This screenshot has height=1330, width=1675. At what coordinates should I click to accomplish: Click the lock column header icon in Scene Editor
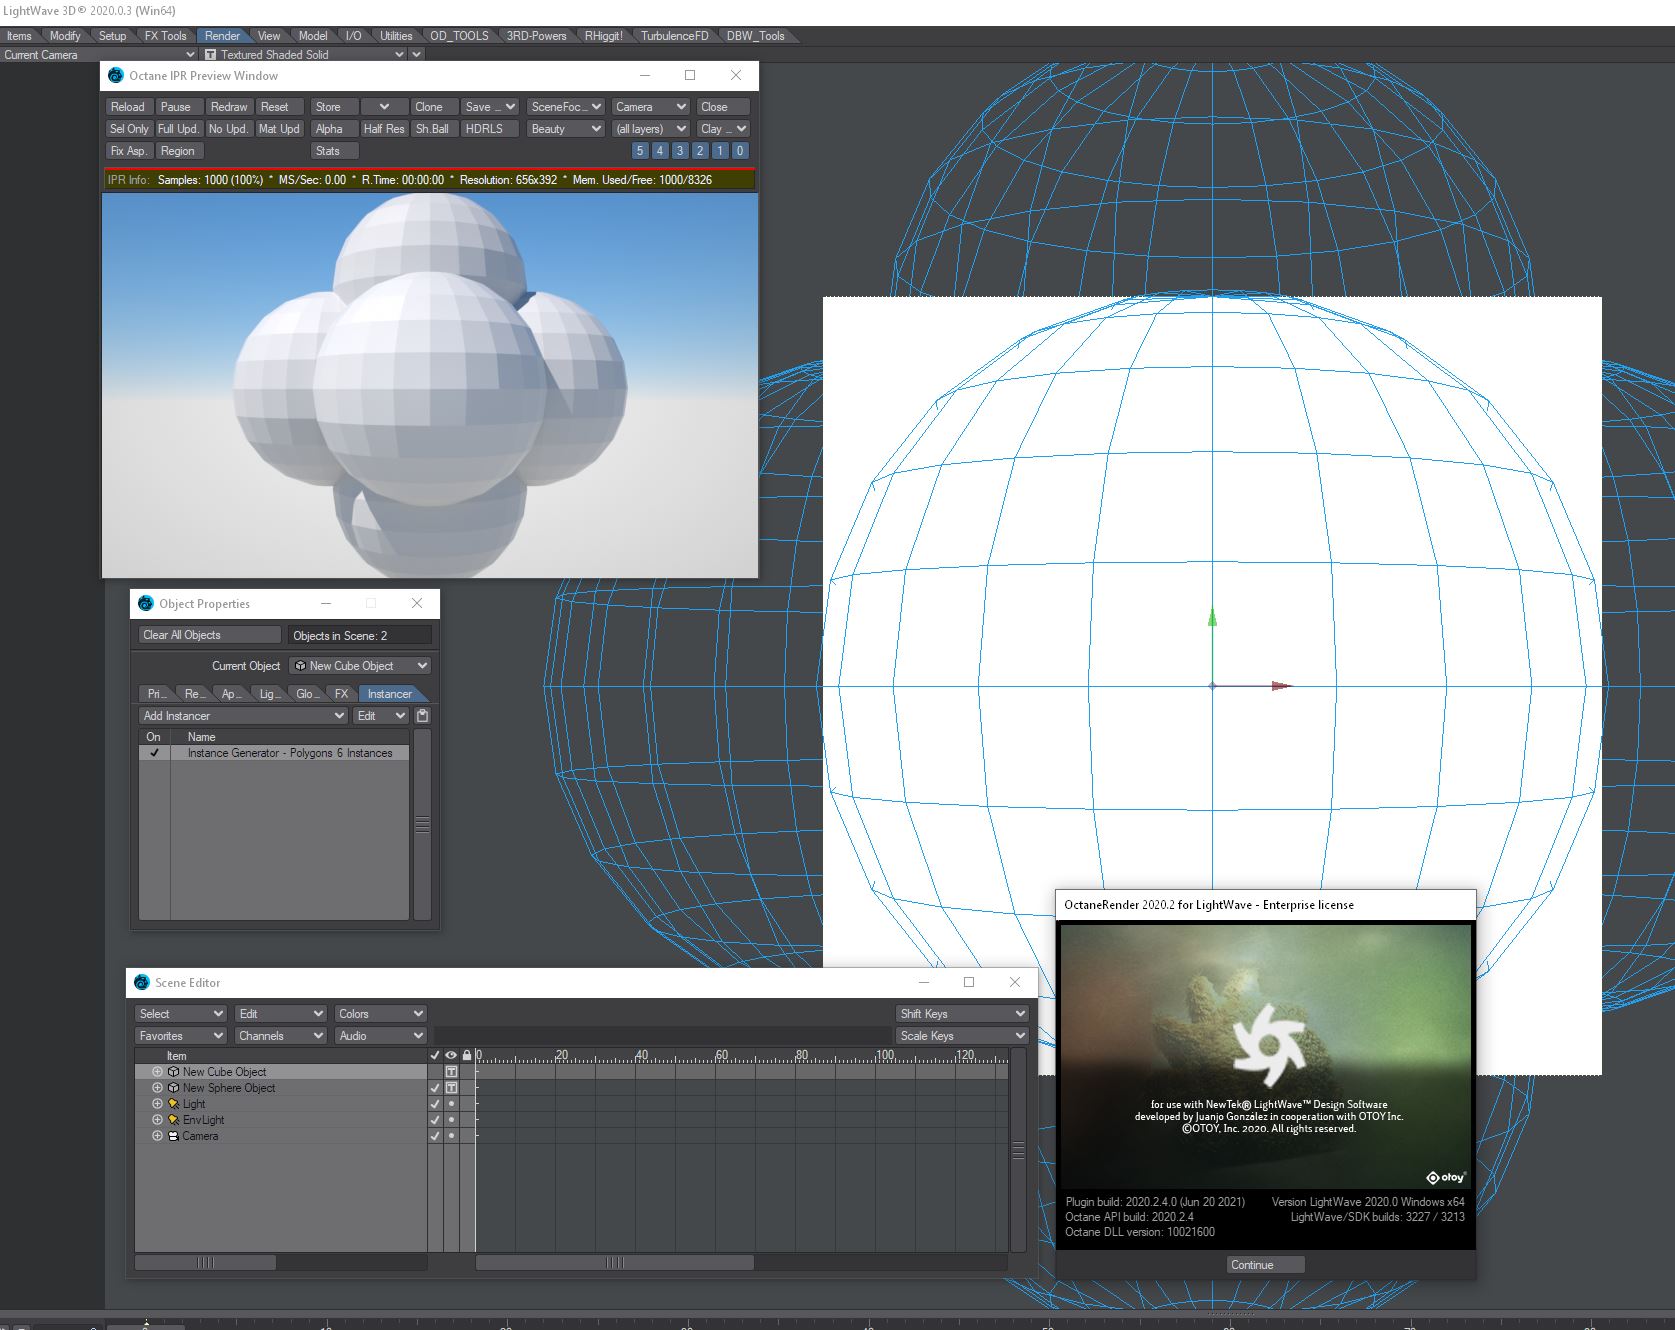tap(467, 1055)
